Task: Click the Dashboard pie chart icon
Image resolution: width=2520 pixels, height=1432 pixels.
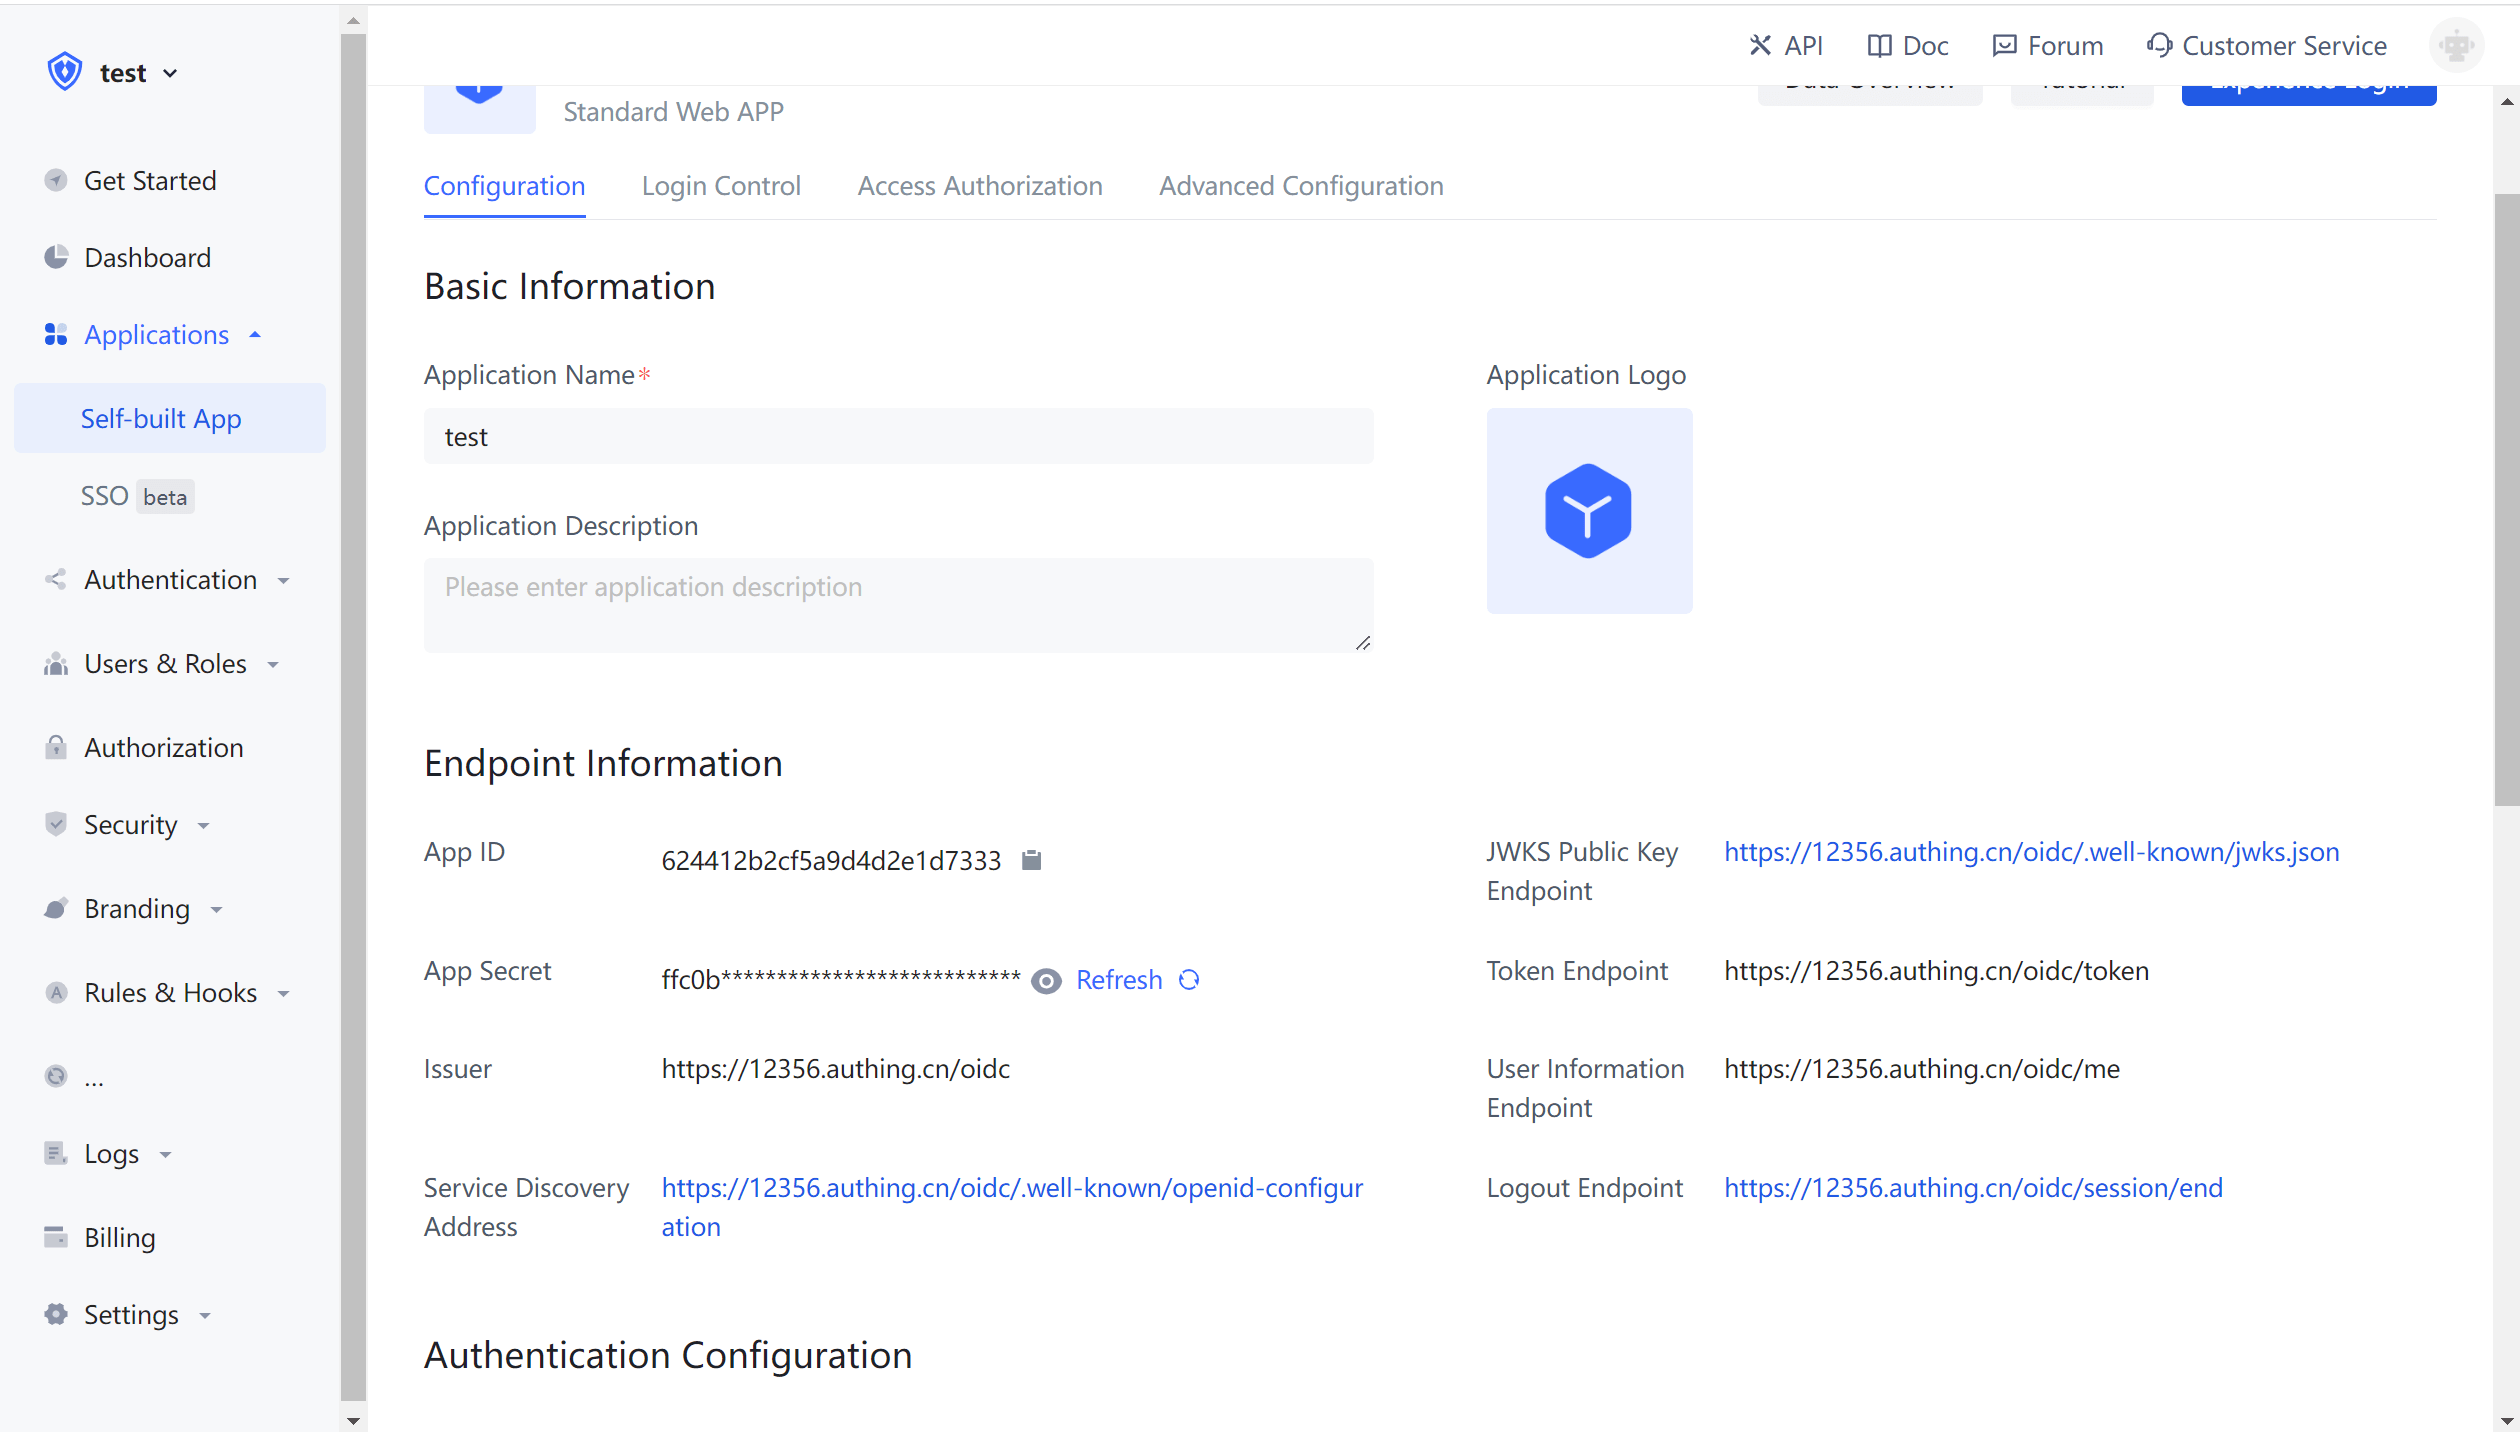Action: point(56,257)
